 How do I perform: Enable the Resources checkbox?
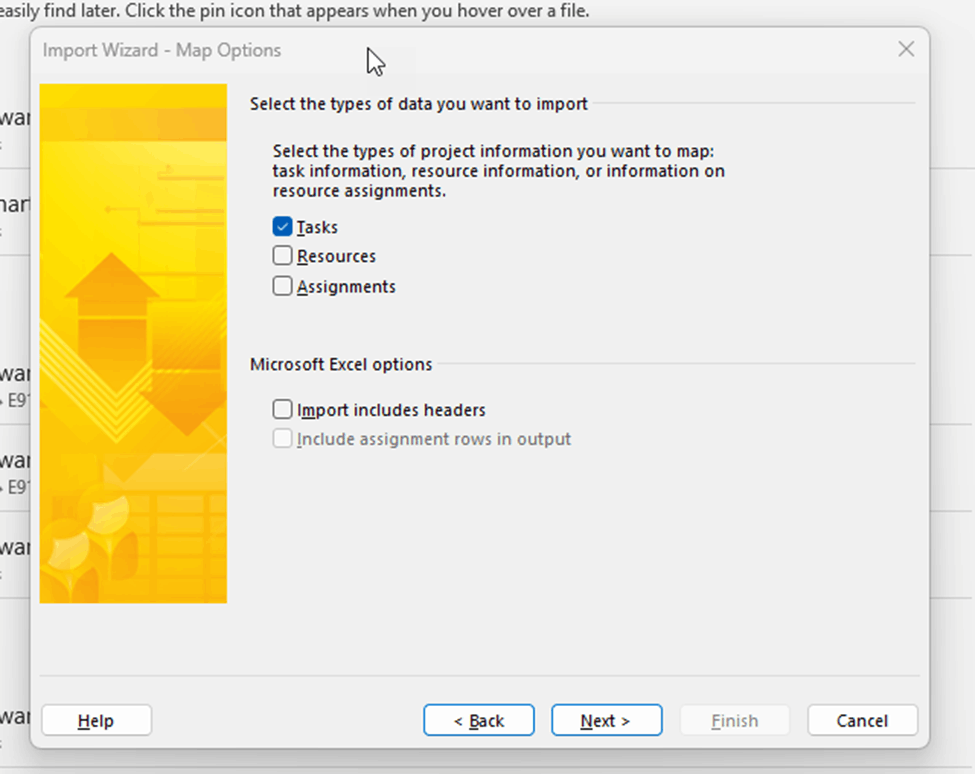click(x=282, y=256)
